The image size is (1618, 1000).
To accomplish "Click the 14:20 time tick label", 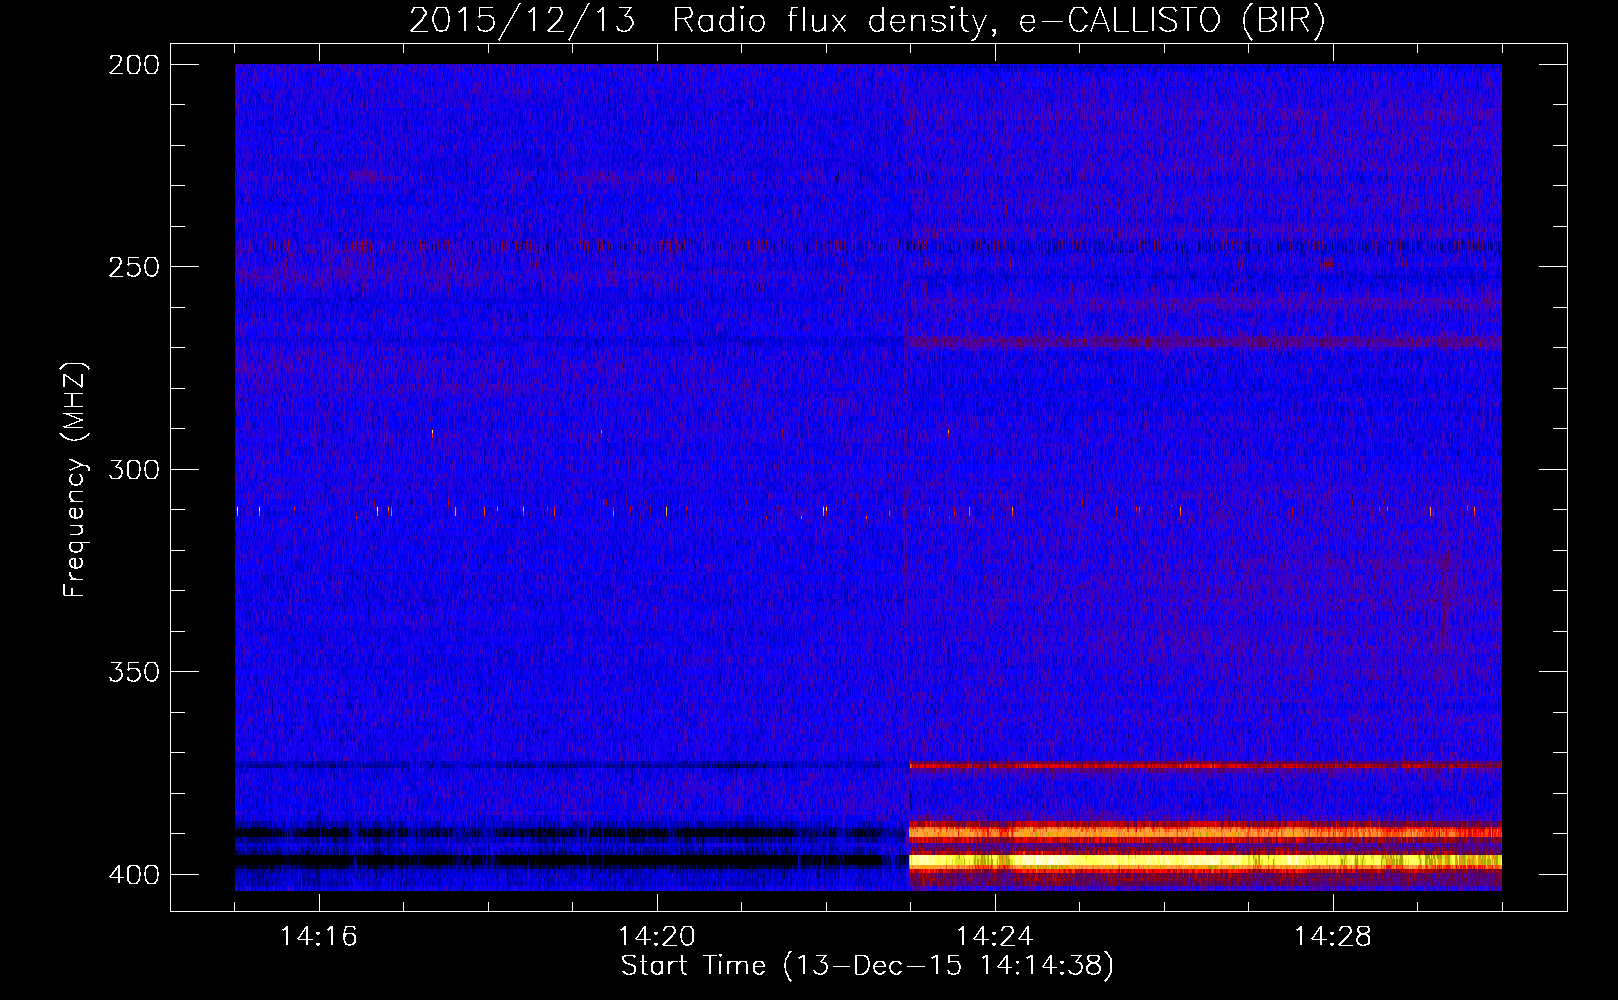I will 657,937.
